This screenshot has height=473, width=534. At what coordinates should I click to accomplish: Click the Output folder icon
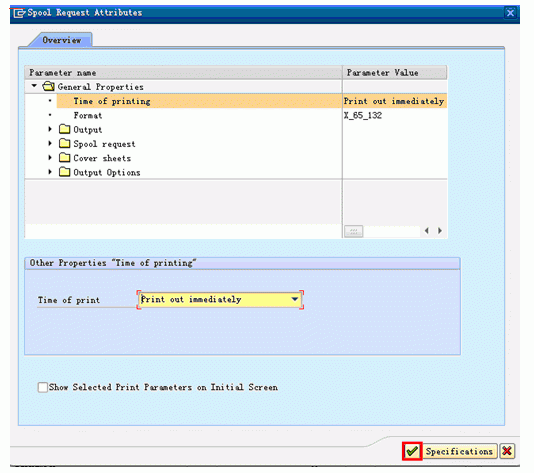pos(64,129)
